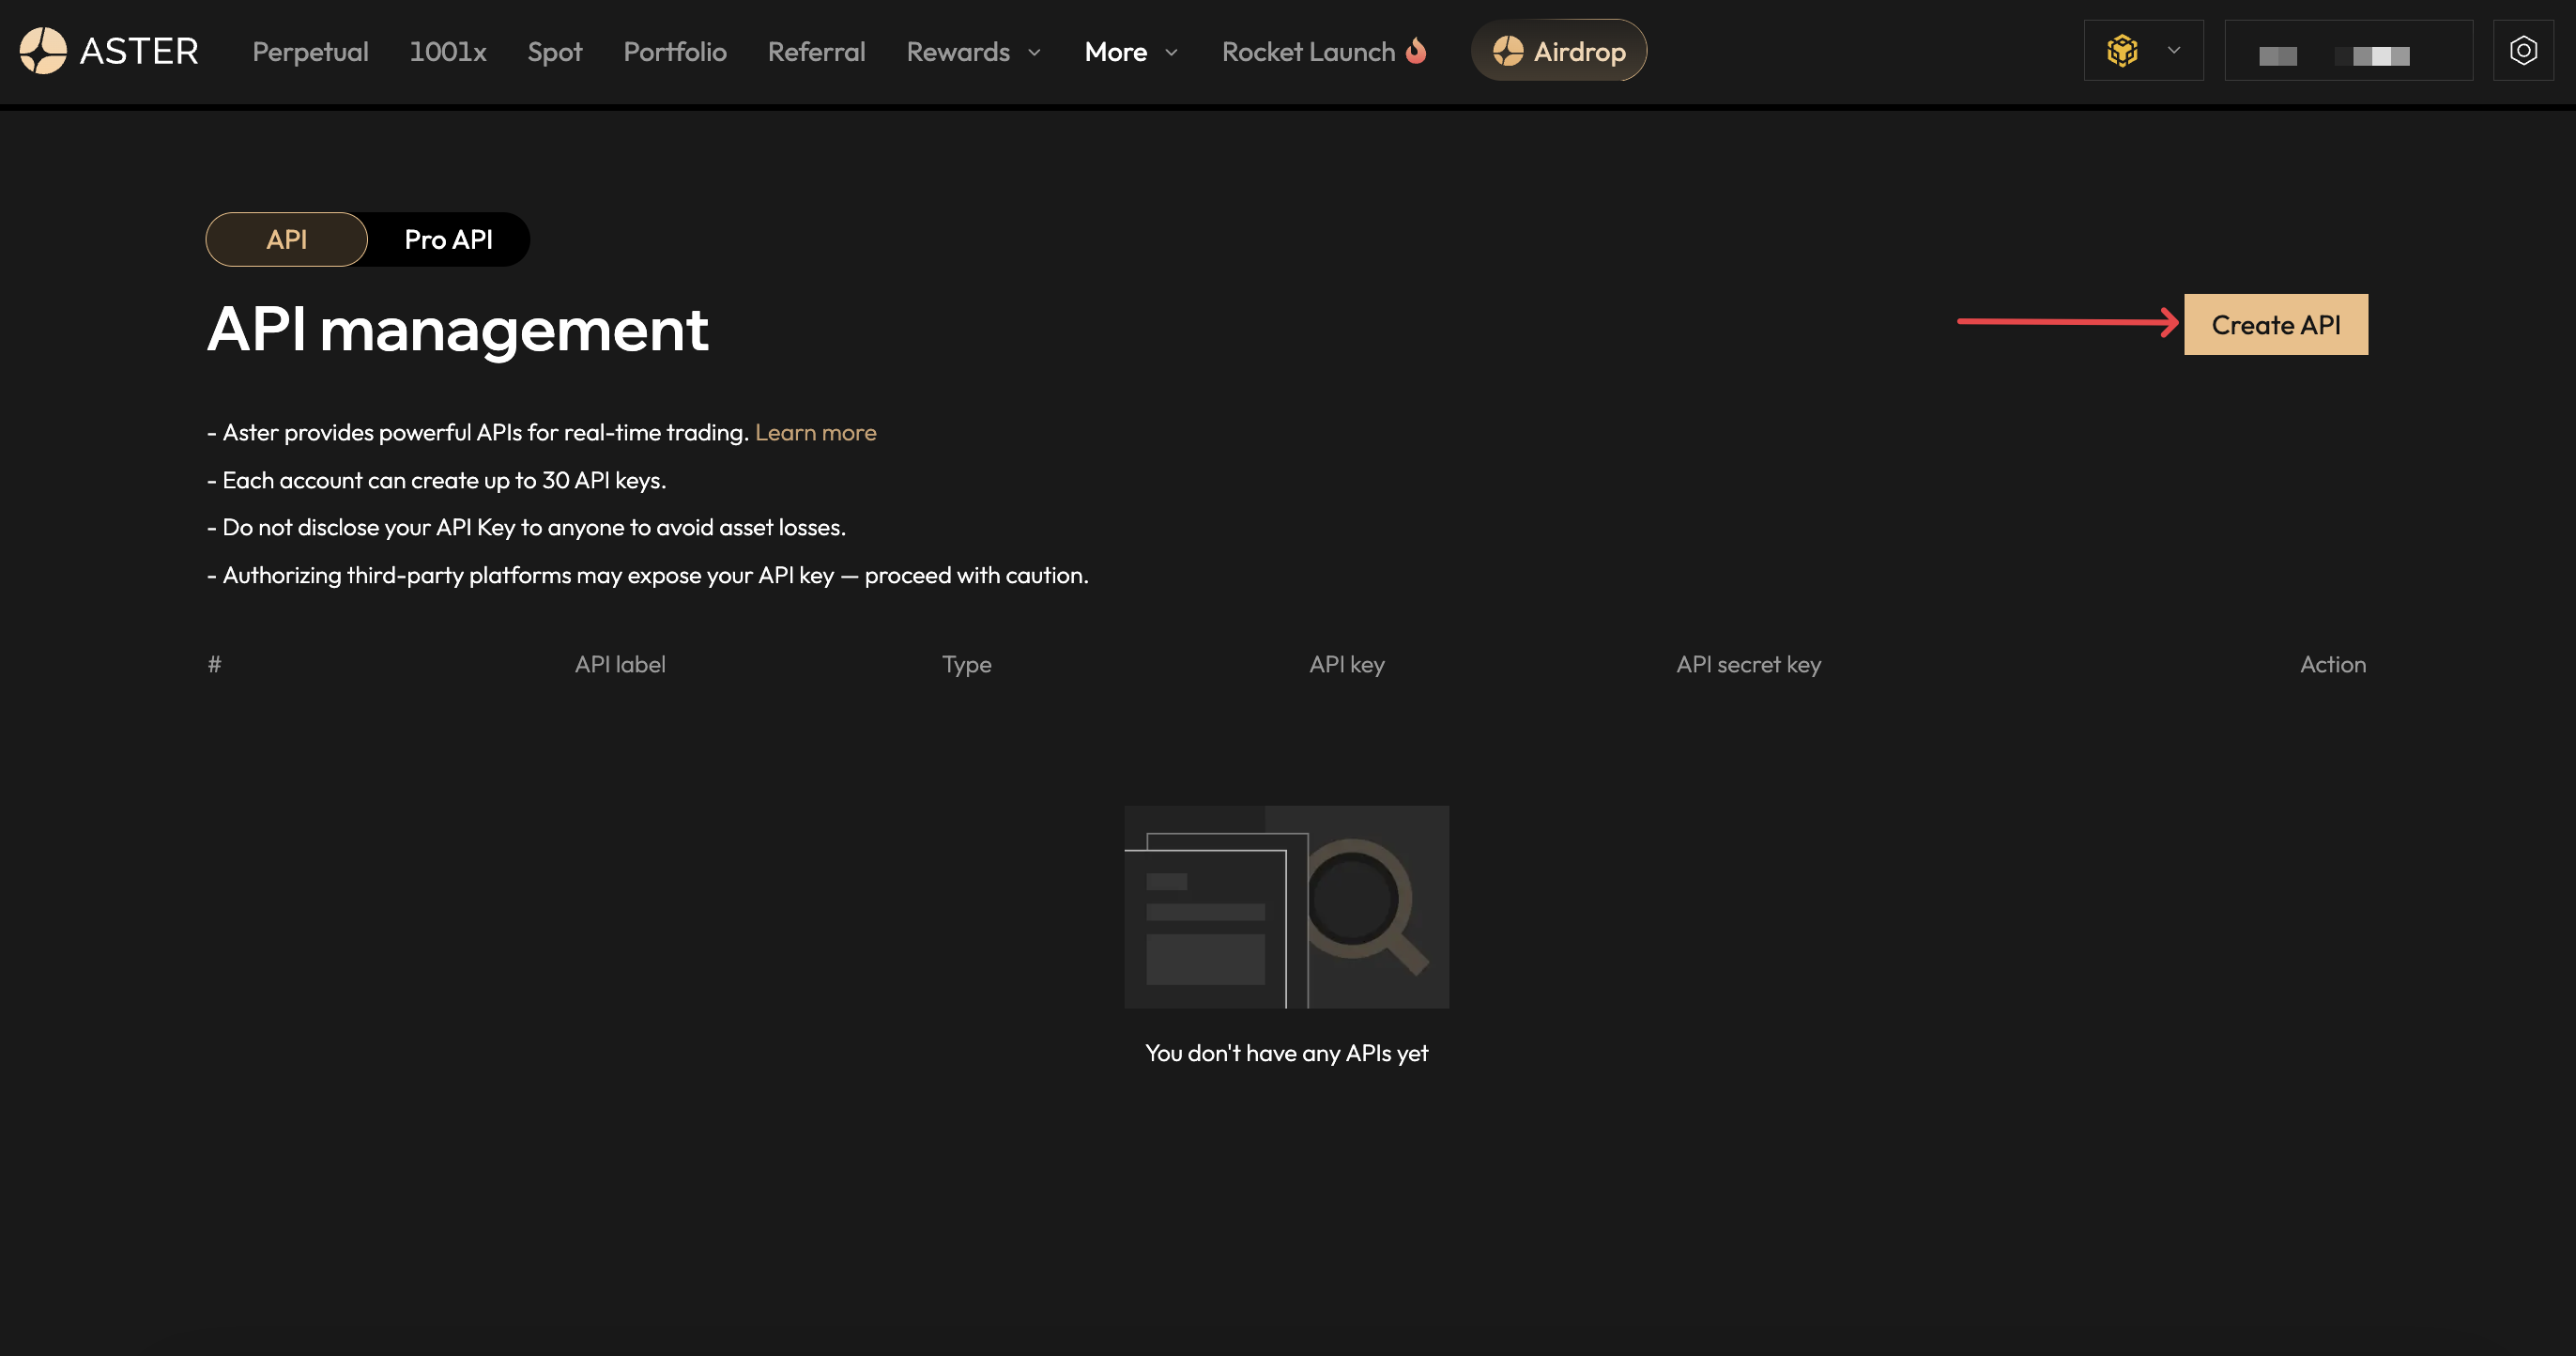The width and height of the screenshot is (2576, 1356).
Task: Open the network selector chevron
Action: coord(2174,50)
